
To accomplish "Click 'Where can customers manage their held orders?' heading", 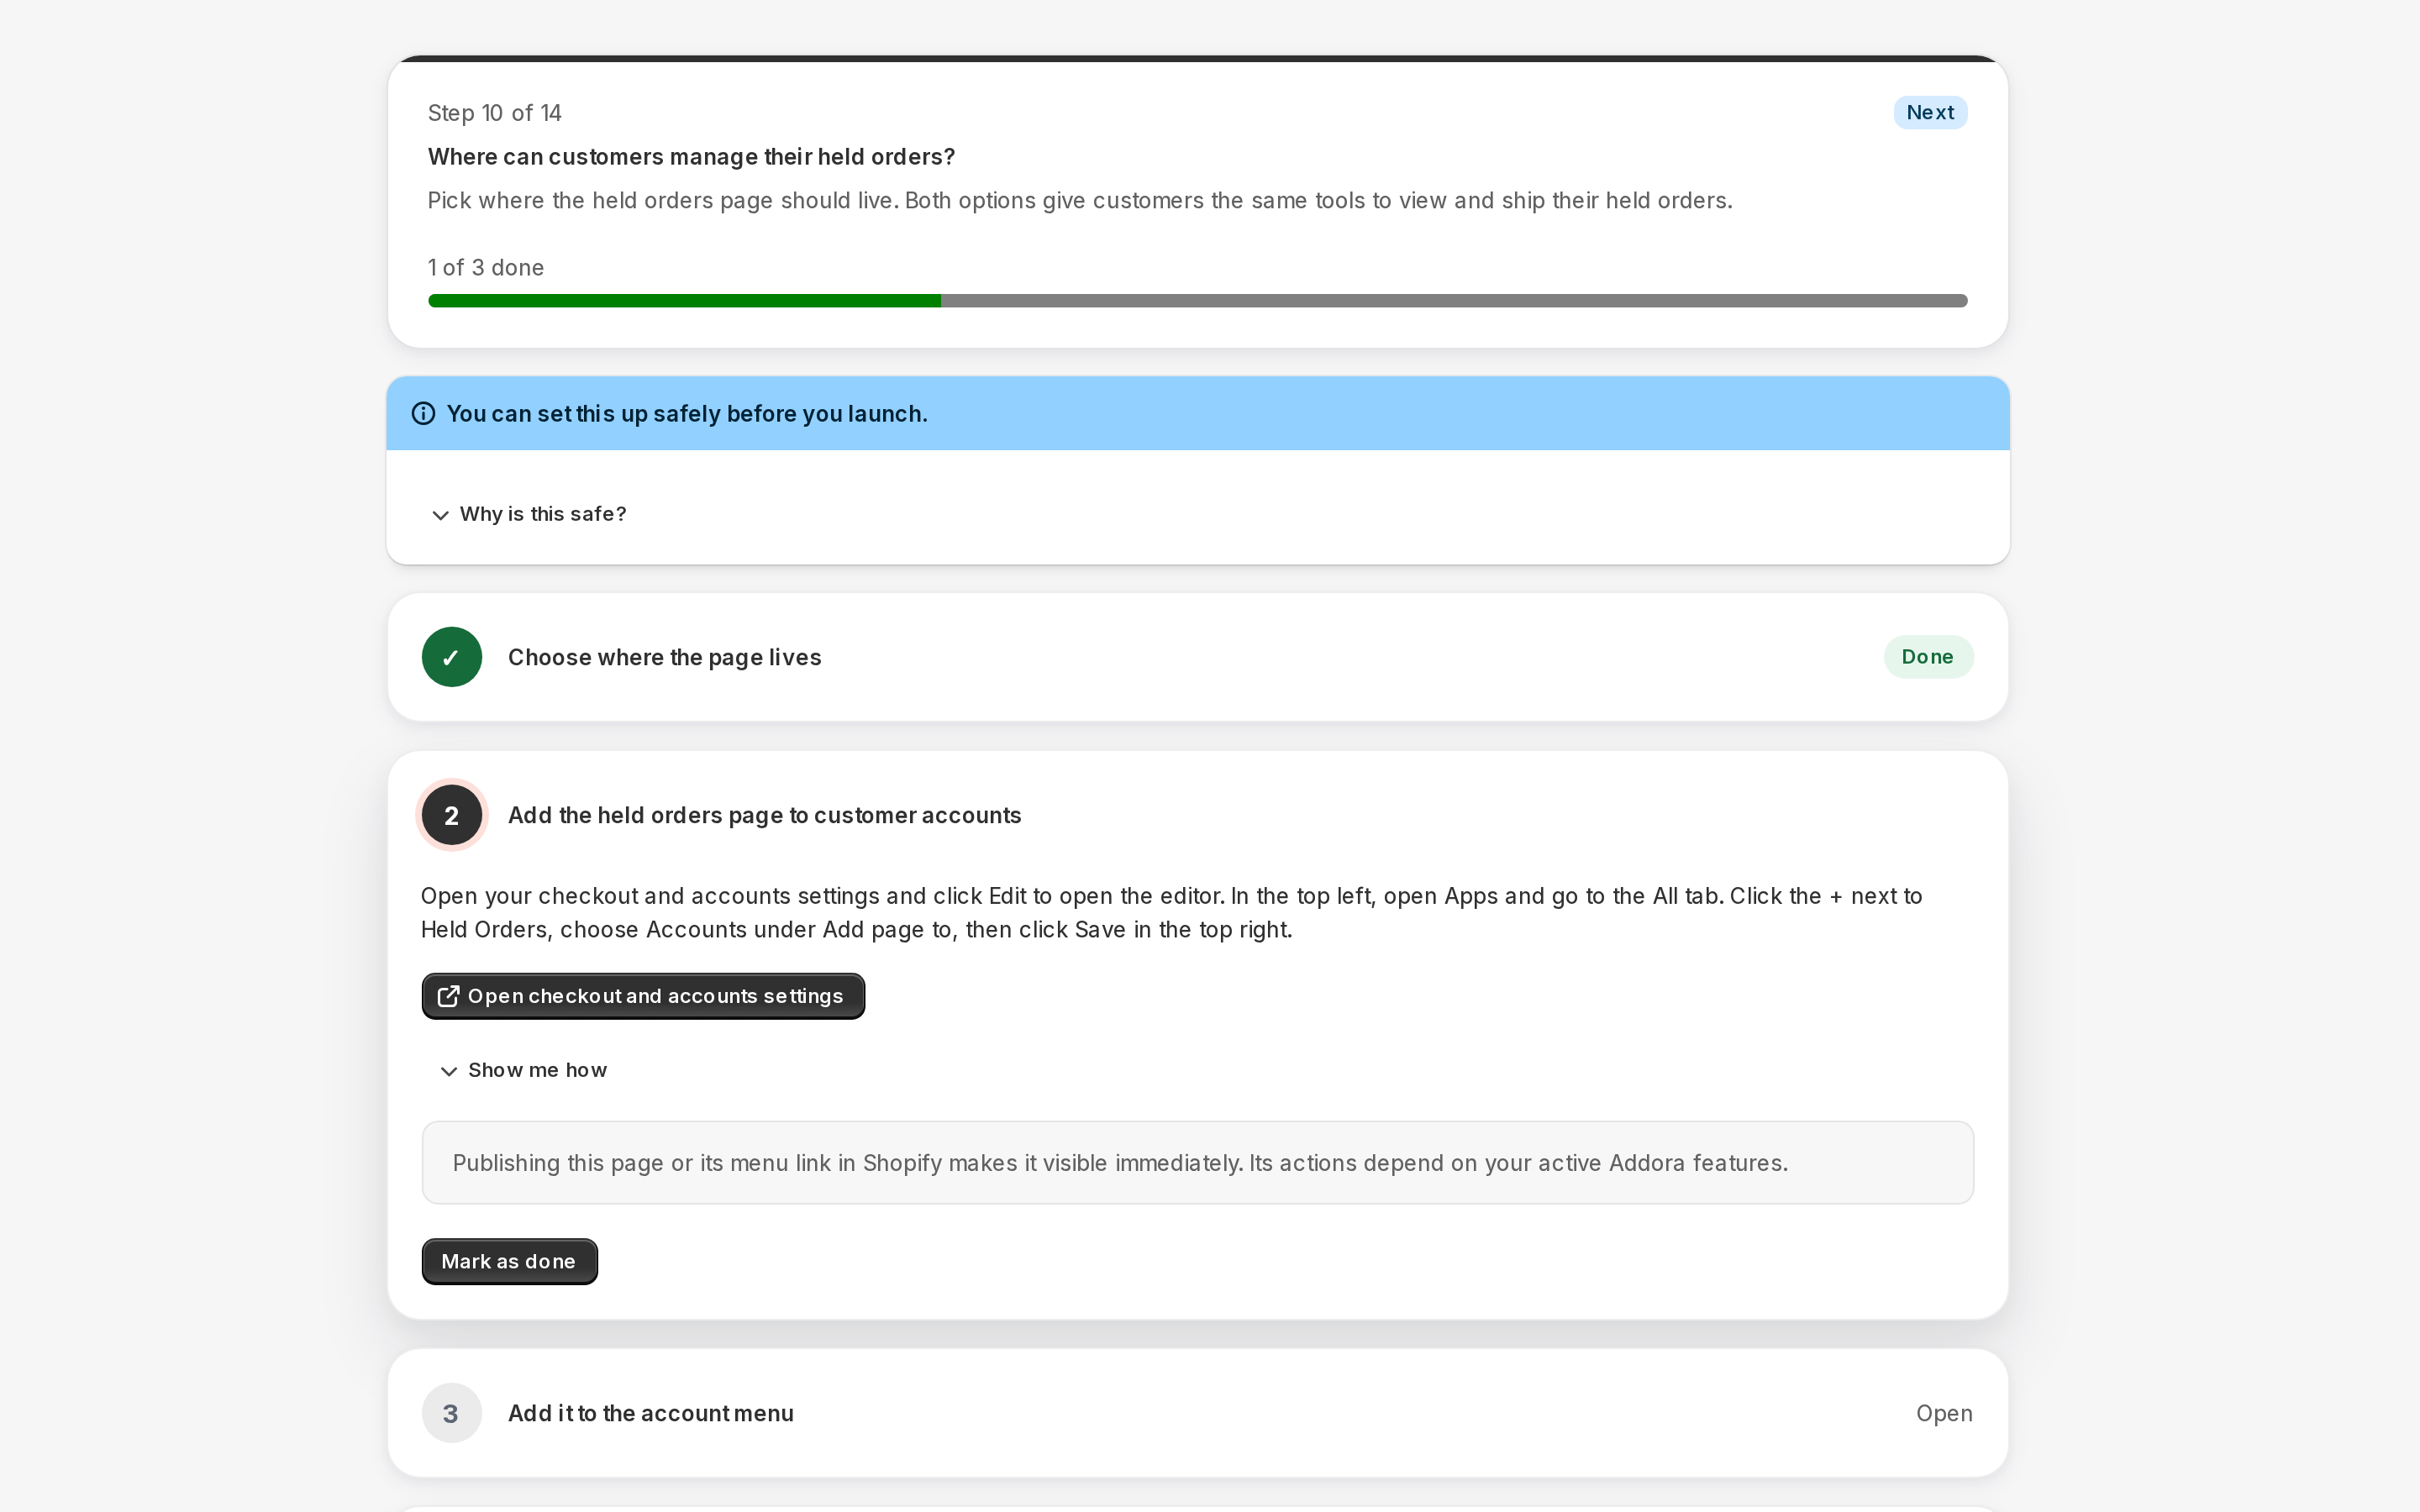I will [x=691, y=157].
